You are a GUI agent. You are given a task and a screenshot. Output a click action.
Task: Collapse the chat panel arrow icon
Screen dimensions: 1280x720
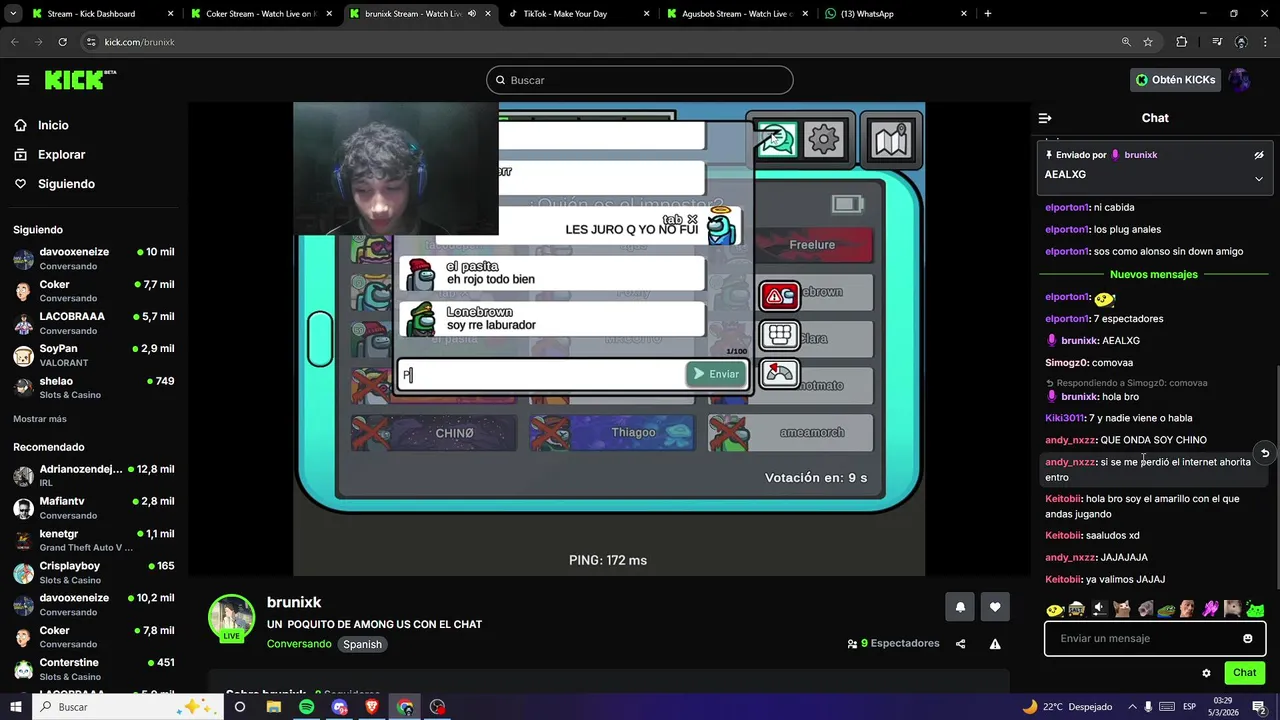click(x=1045, y=118)
